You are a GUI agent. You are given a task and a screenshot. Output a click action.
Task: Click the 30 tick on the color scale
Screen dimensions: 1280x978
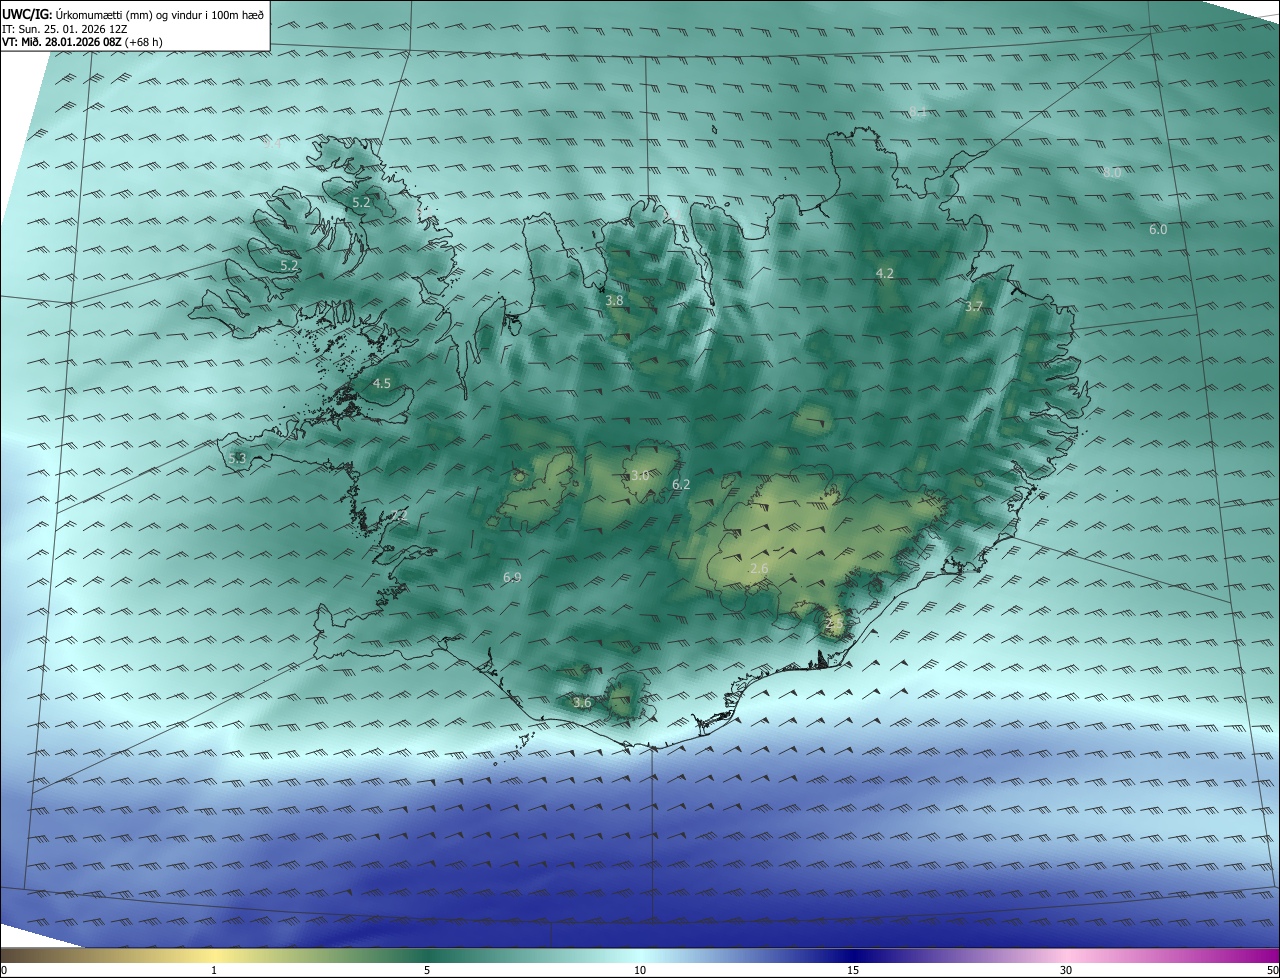pos(1066,970)
